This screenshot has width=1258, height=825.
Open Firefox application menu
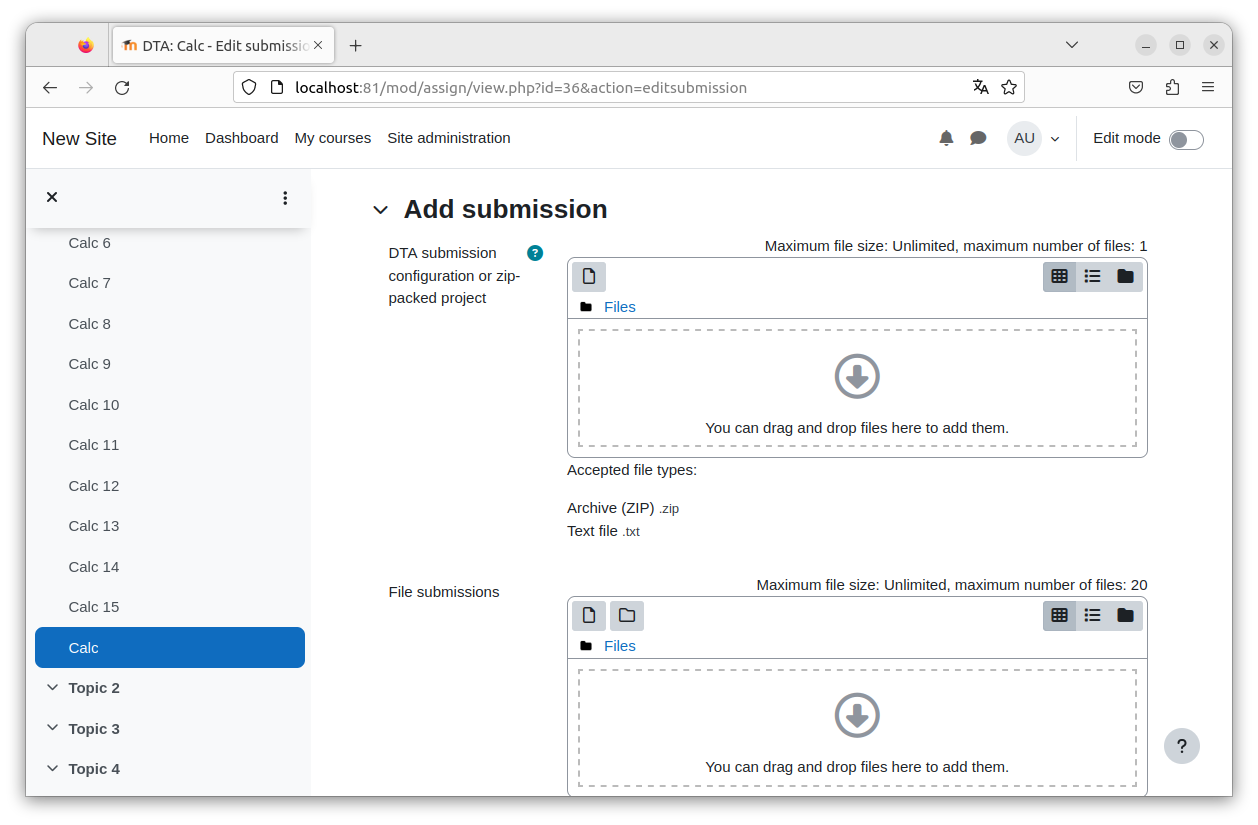tap(1208, 87)
